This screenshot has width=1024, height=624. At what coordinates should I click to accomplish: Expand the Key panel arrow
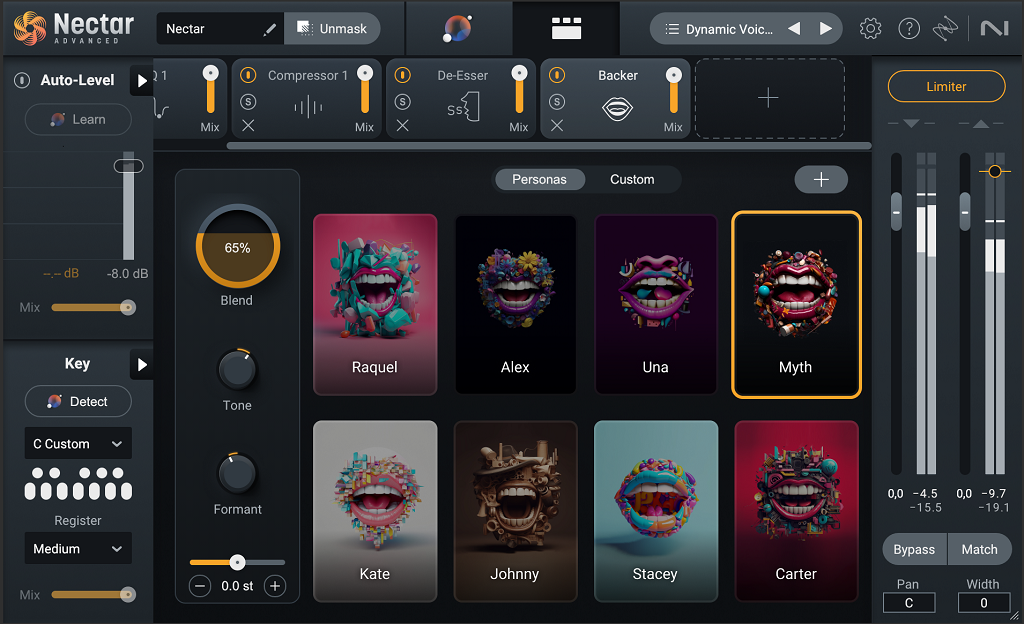pyautogui.click(x=142, y=365)
